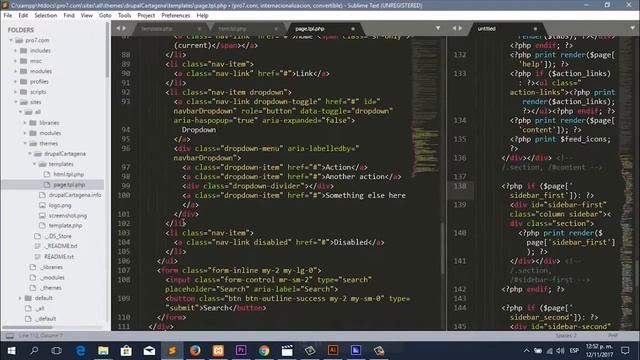Go to next tab in right pane
This screenshot has width=640, height=360.
tap(460, 28)
